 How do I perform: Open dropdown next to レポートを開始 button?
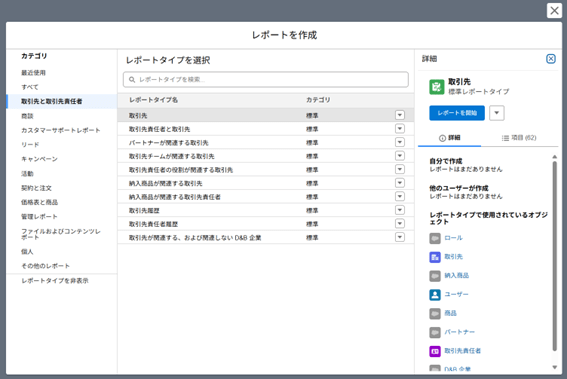tap(496, 113)
